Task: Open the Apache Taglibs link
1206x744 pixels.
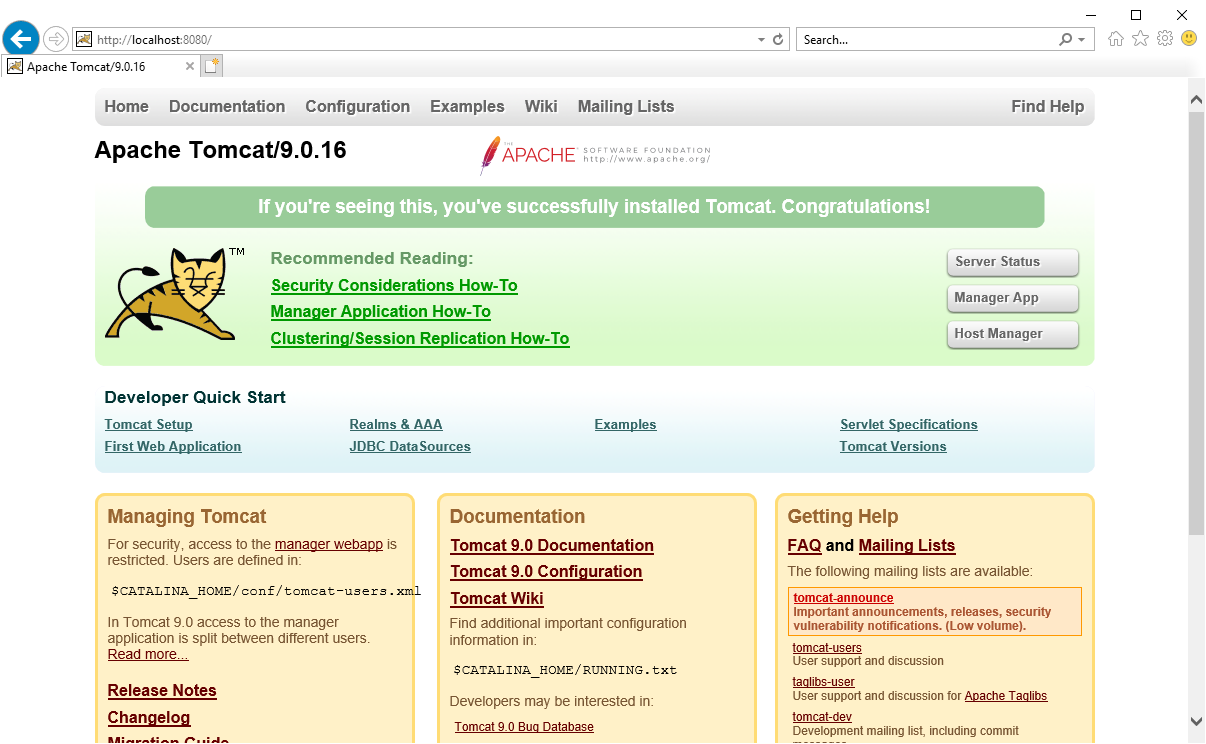Action: pos(1006,696)
